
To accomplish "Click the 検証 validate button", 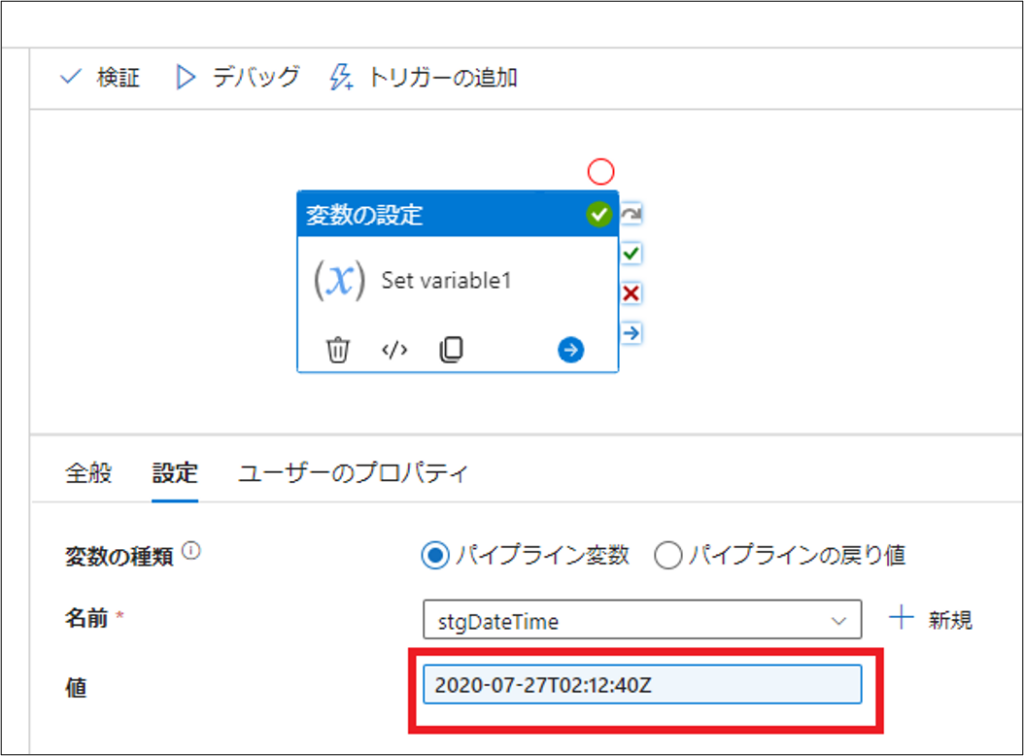I will (x=100, y=78).
